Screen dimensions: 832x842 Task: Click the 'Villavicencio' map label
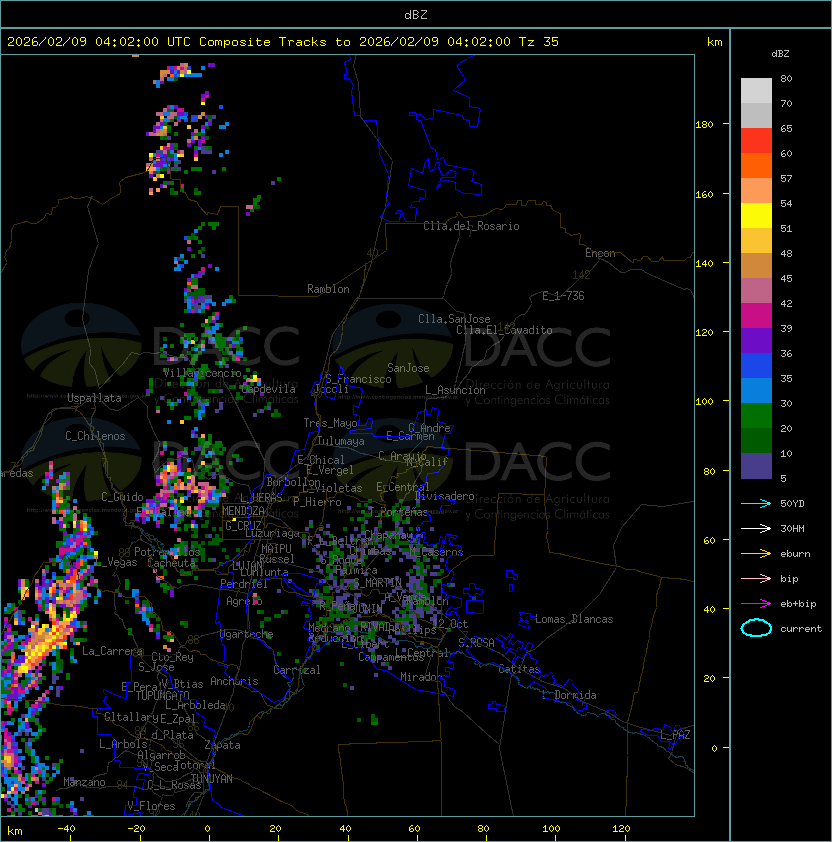[202, 373]
